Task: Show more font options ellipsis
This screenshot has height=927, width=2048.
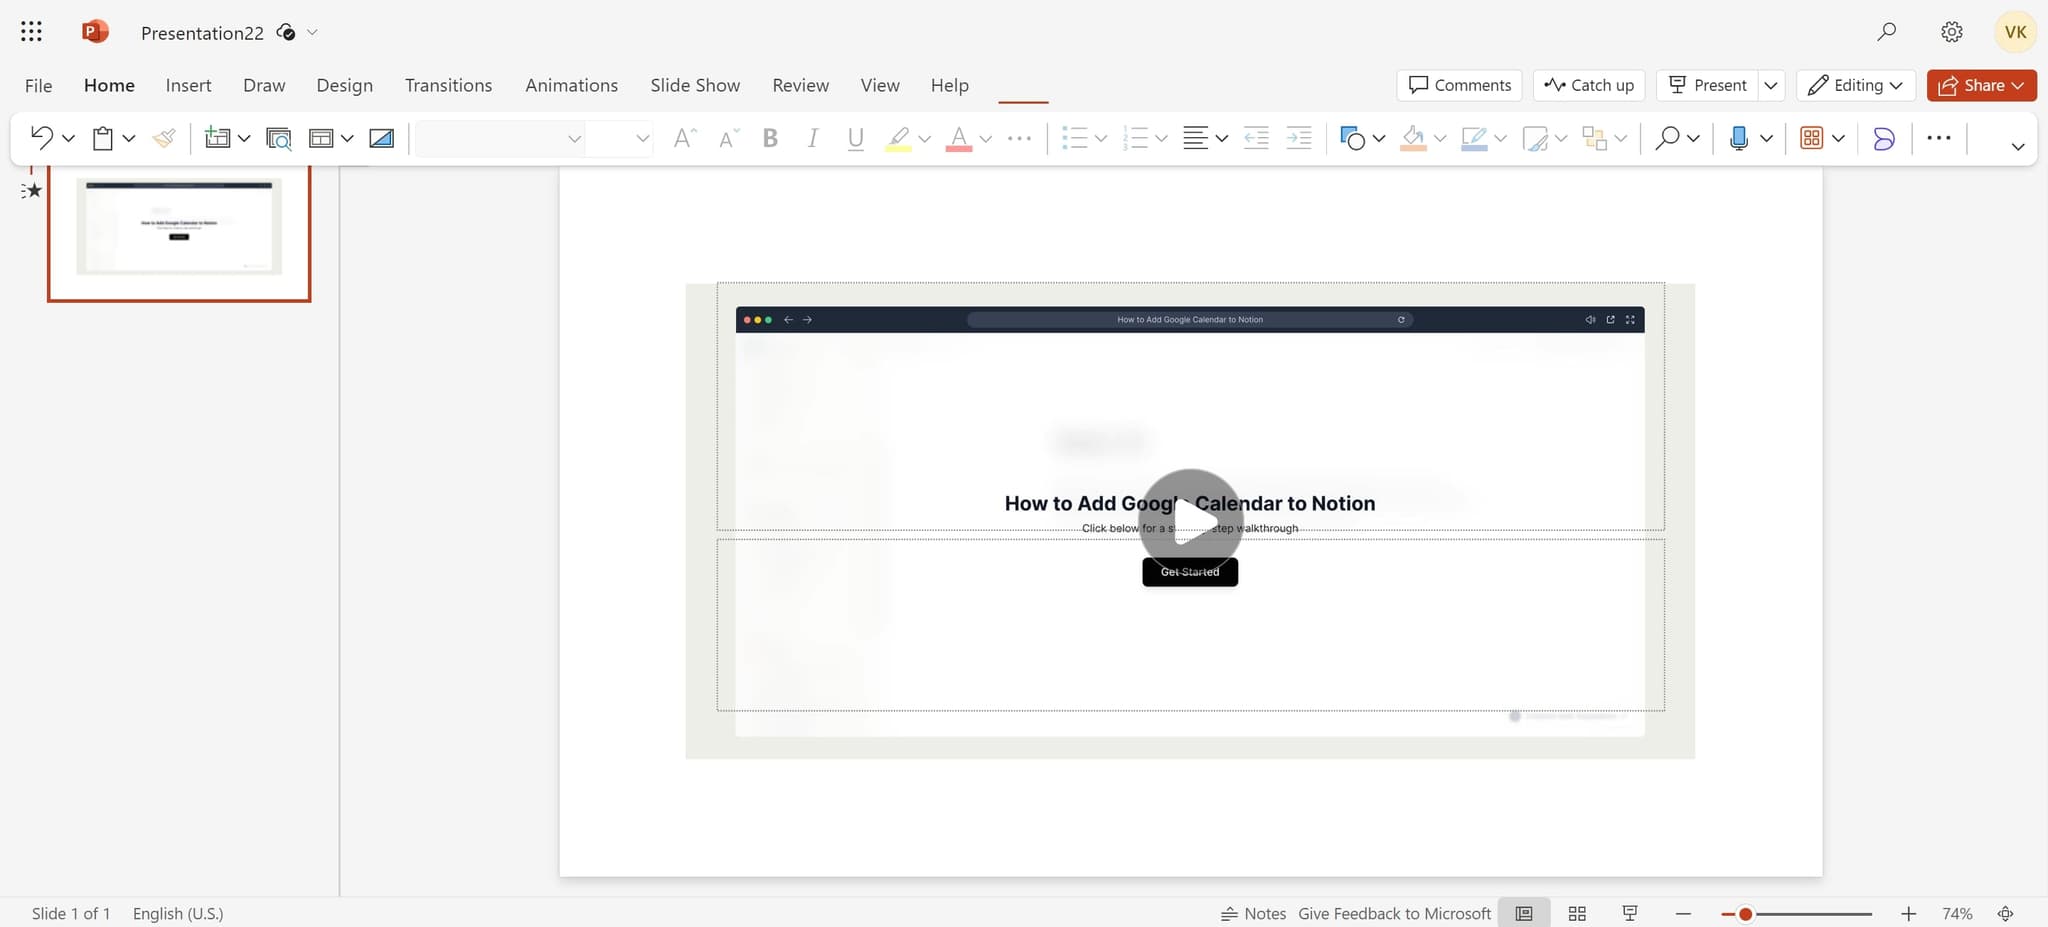Action: tap(1019, 138)
